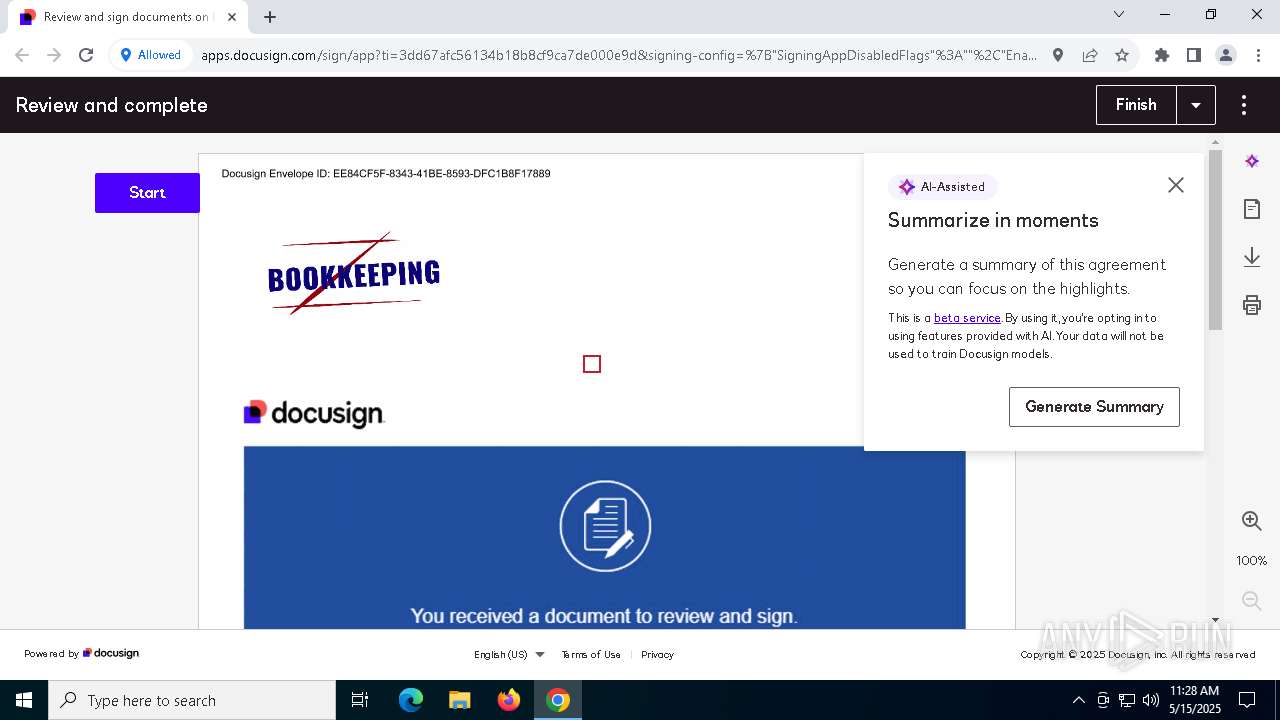Click the taskbar search box
The height and width of the screenshot is (720, 1280).
(192, 700)
